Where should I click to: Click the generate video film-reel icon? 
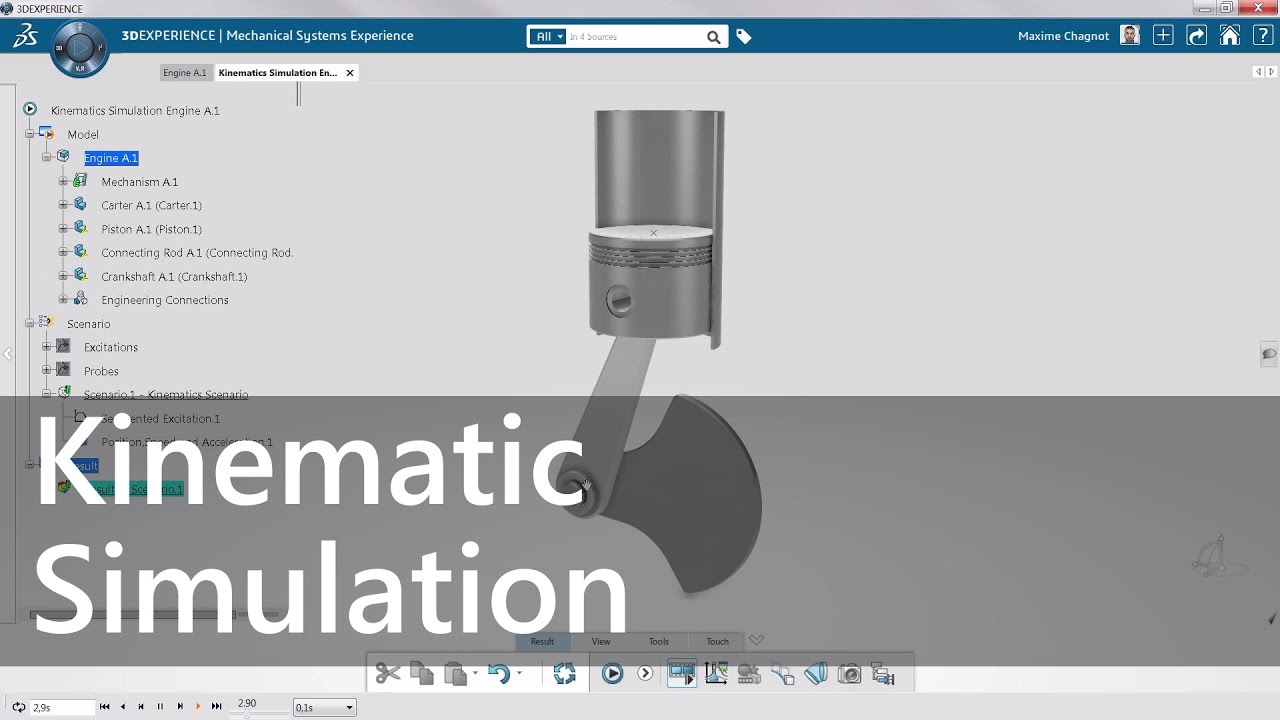click(x=749, y=674)
